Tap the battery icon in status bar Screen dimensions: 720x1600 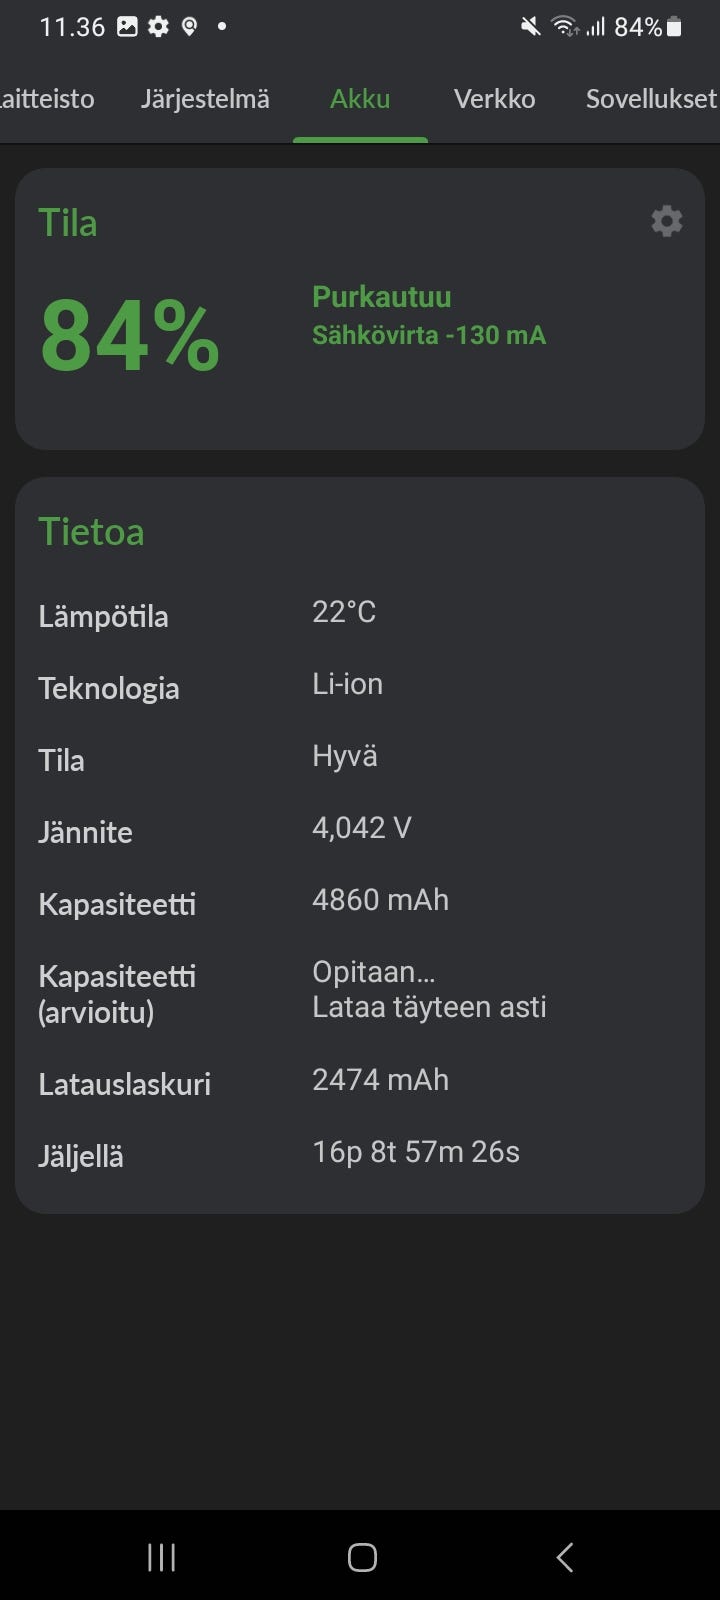[675, 27]
